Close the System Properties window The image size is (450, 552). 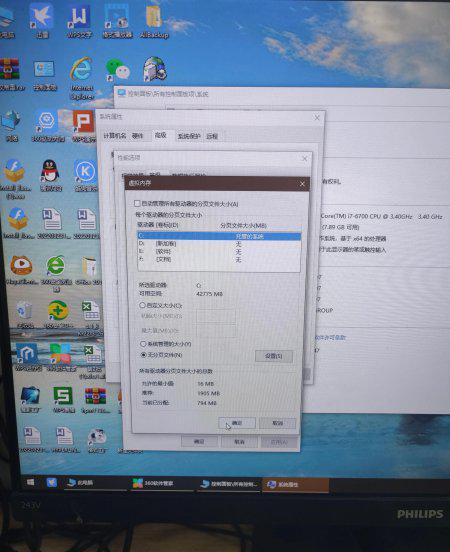(317, 118)
